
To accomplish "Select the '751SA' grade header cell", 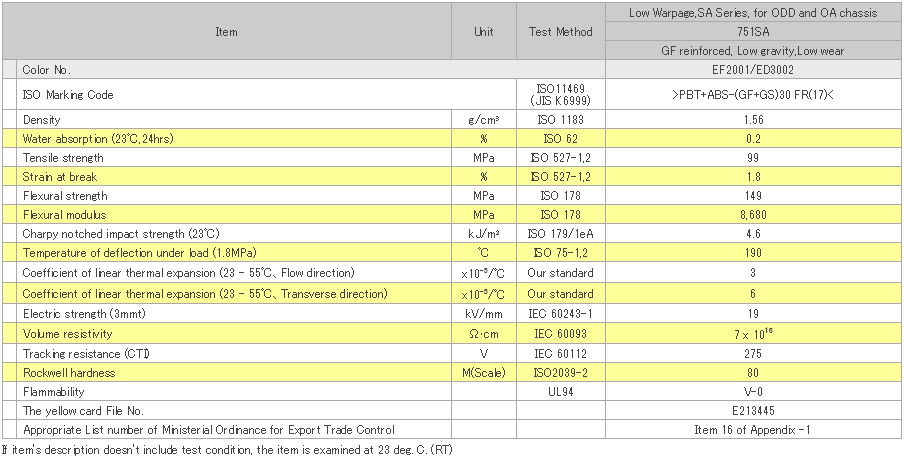I will [753, 31].
